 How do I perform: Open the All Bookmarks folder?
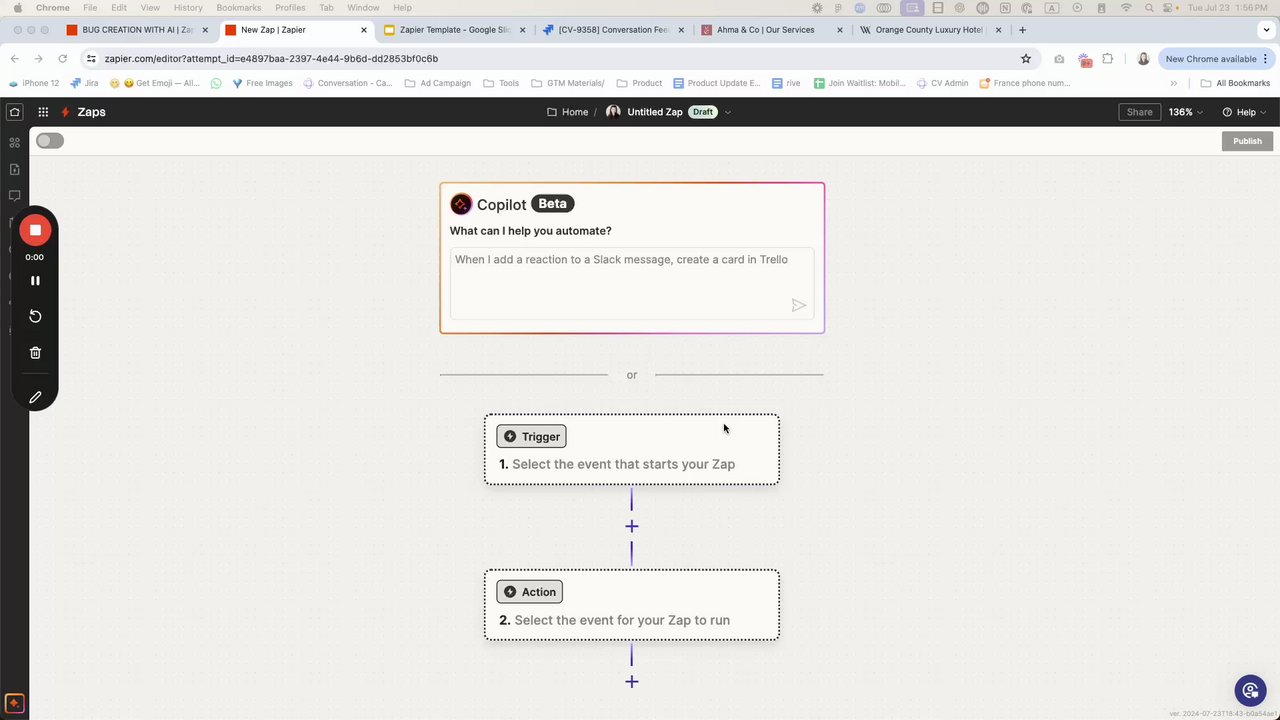(1235, 83)
